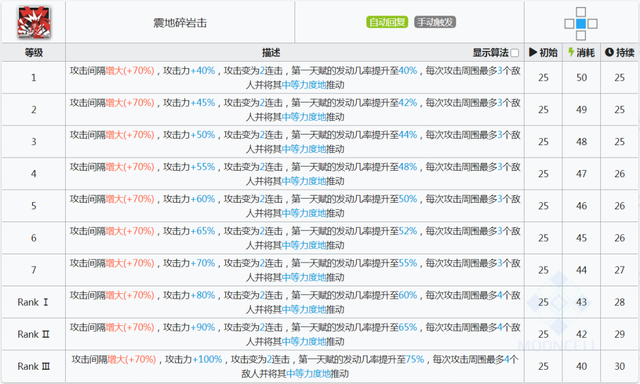This screenshot has height=384, width=640.
Task: Click the 描述 column header
Action: tap(271, 53)
